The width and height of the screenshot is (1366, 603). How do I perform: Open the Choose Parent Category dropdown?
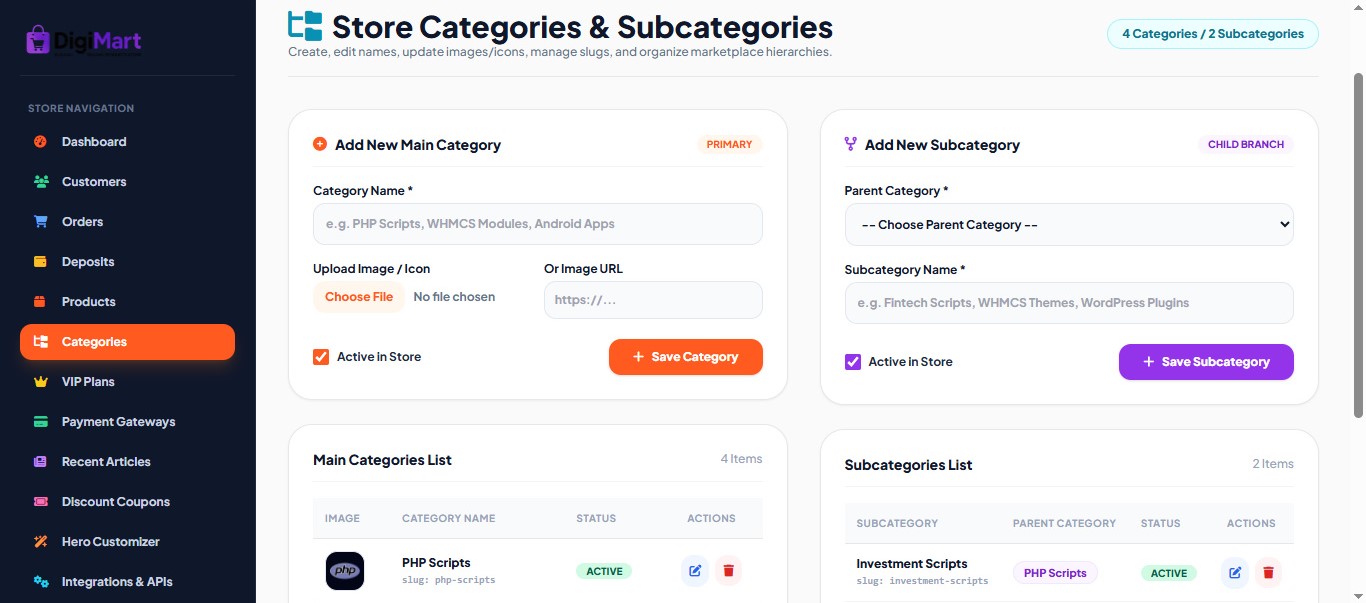pyautogui.click(x=1069, y=225)
